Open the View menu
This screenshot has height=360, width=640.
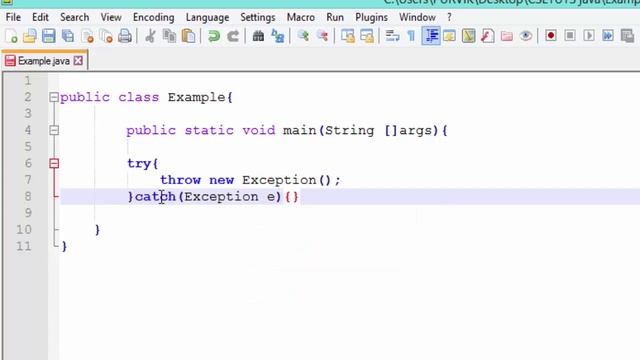(x=111, y=18)
